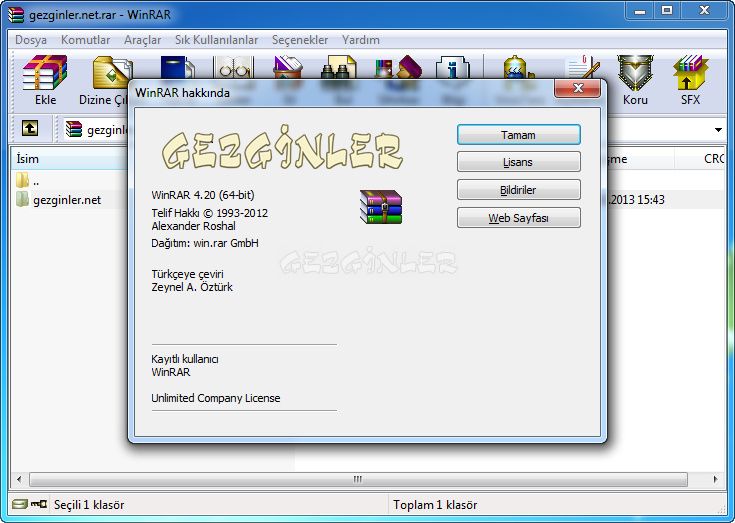Click the notepad Comment toolbar icon

pos(582,67)
